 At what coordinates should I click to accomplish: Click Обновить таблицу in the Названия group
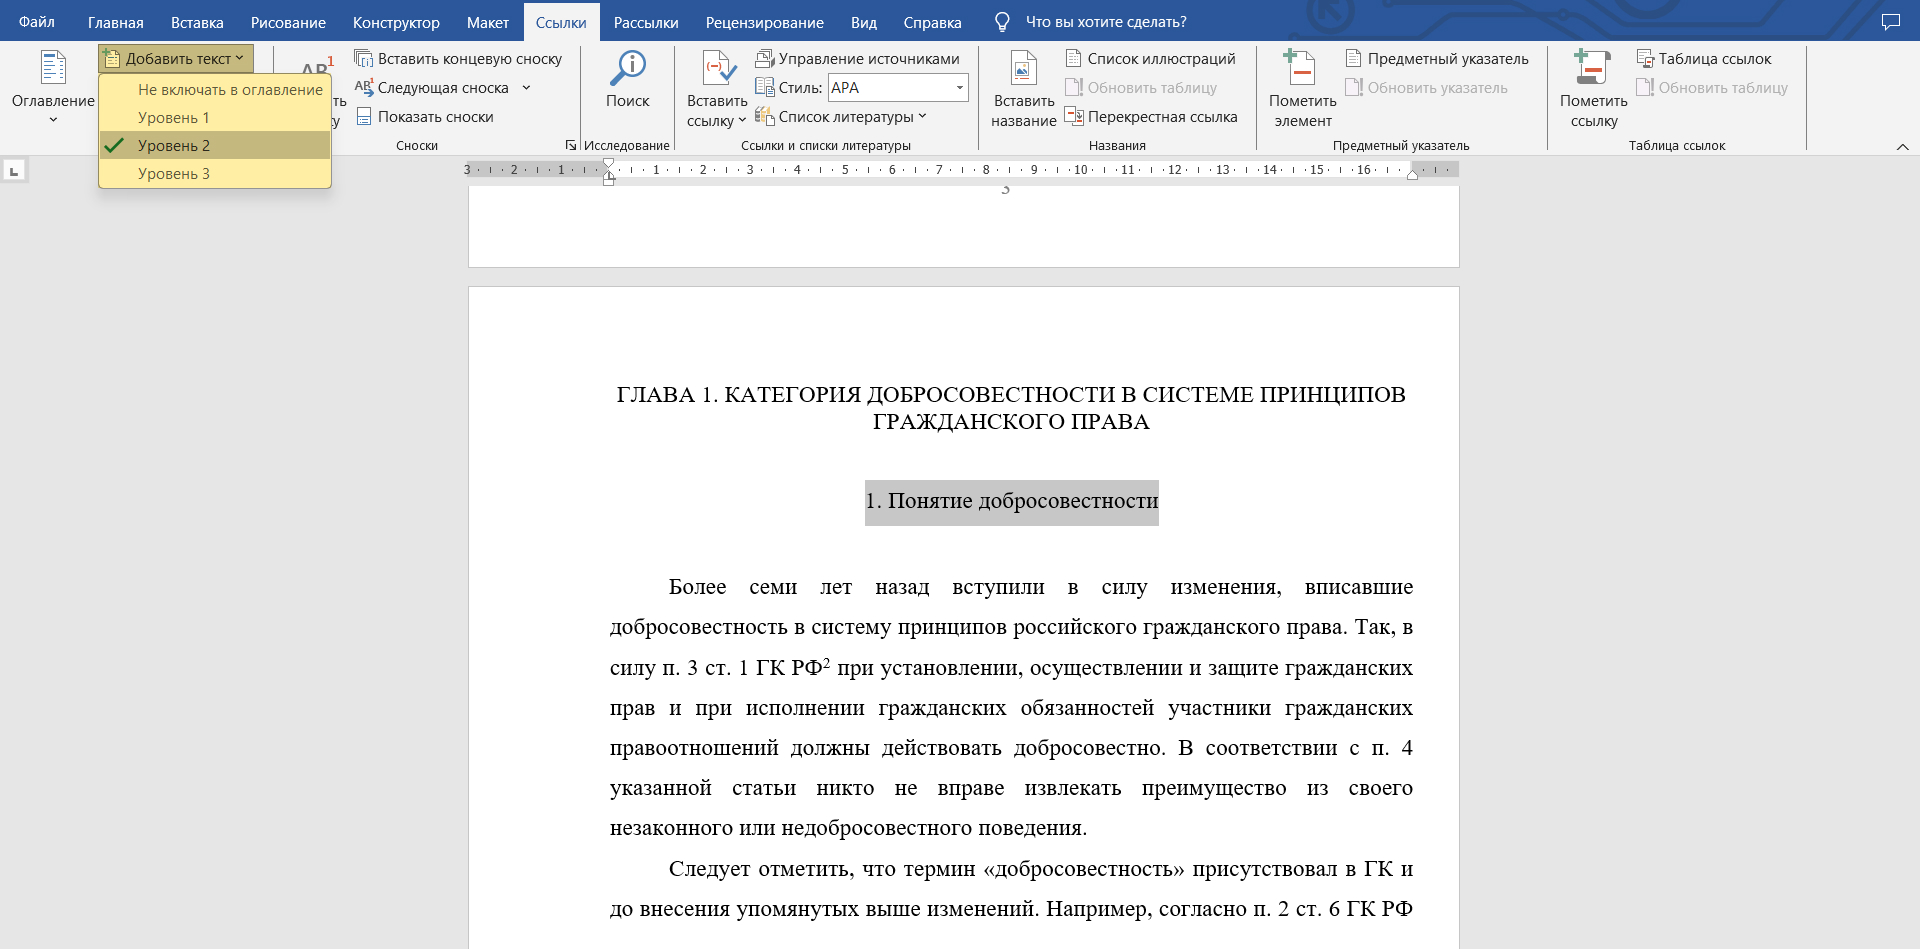[1141, 88]
